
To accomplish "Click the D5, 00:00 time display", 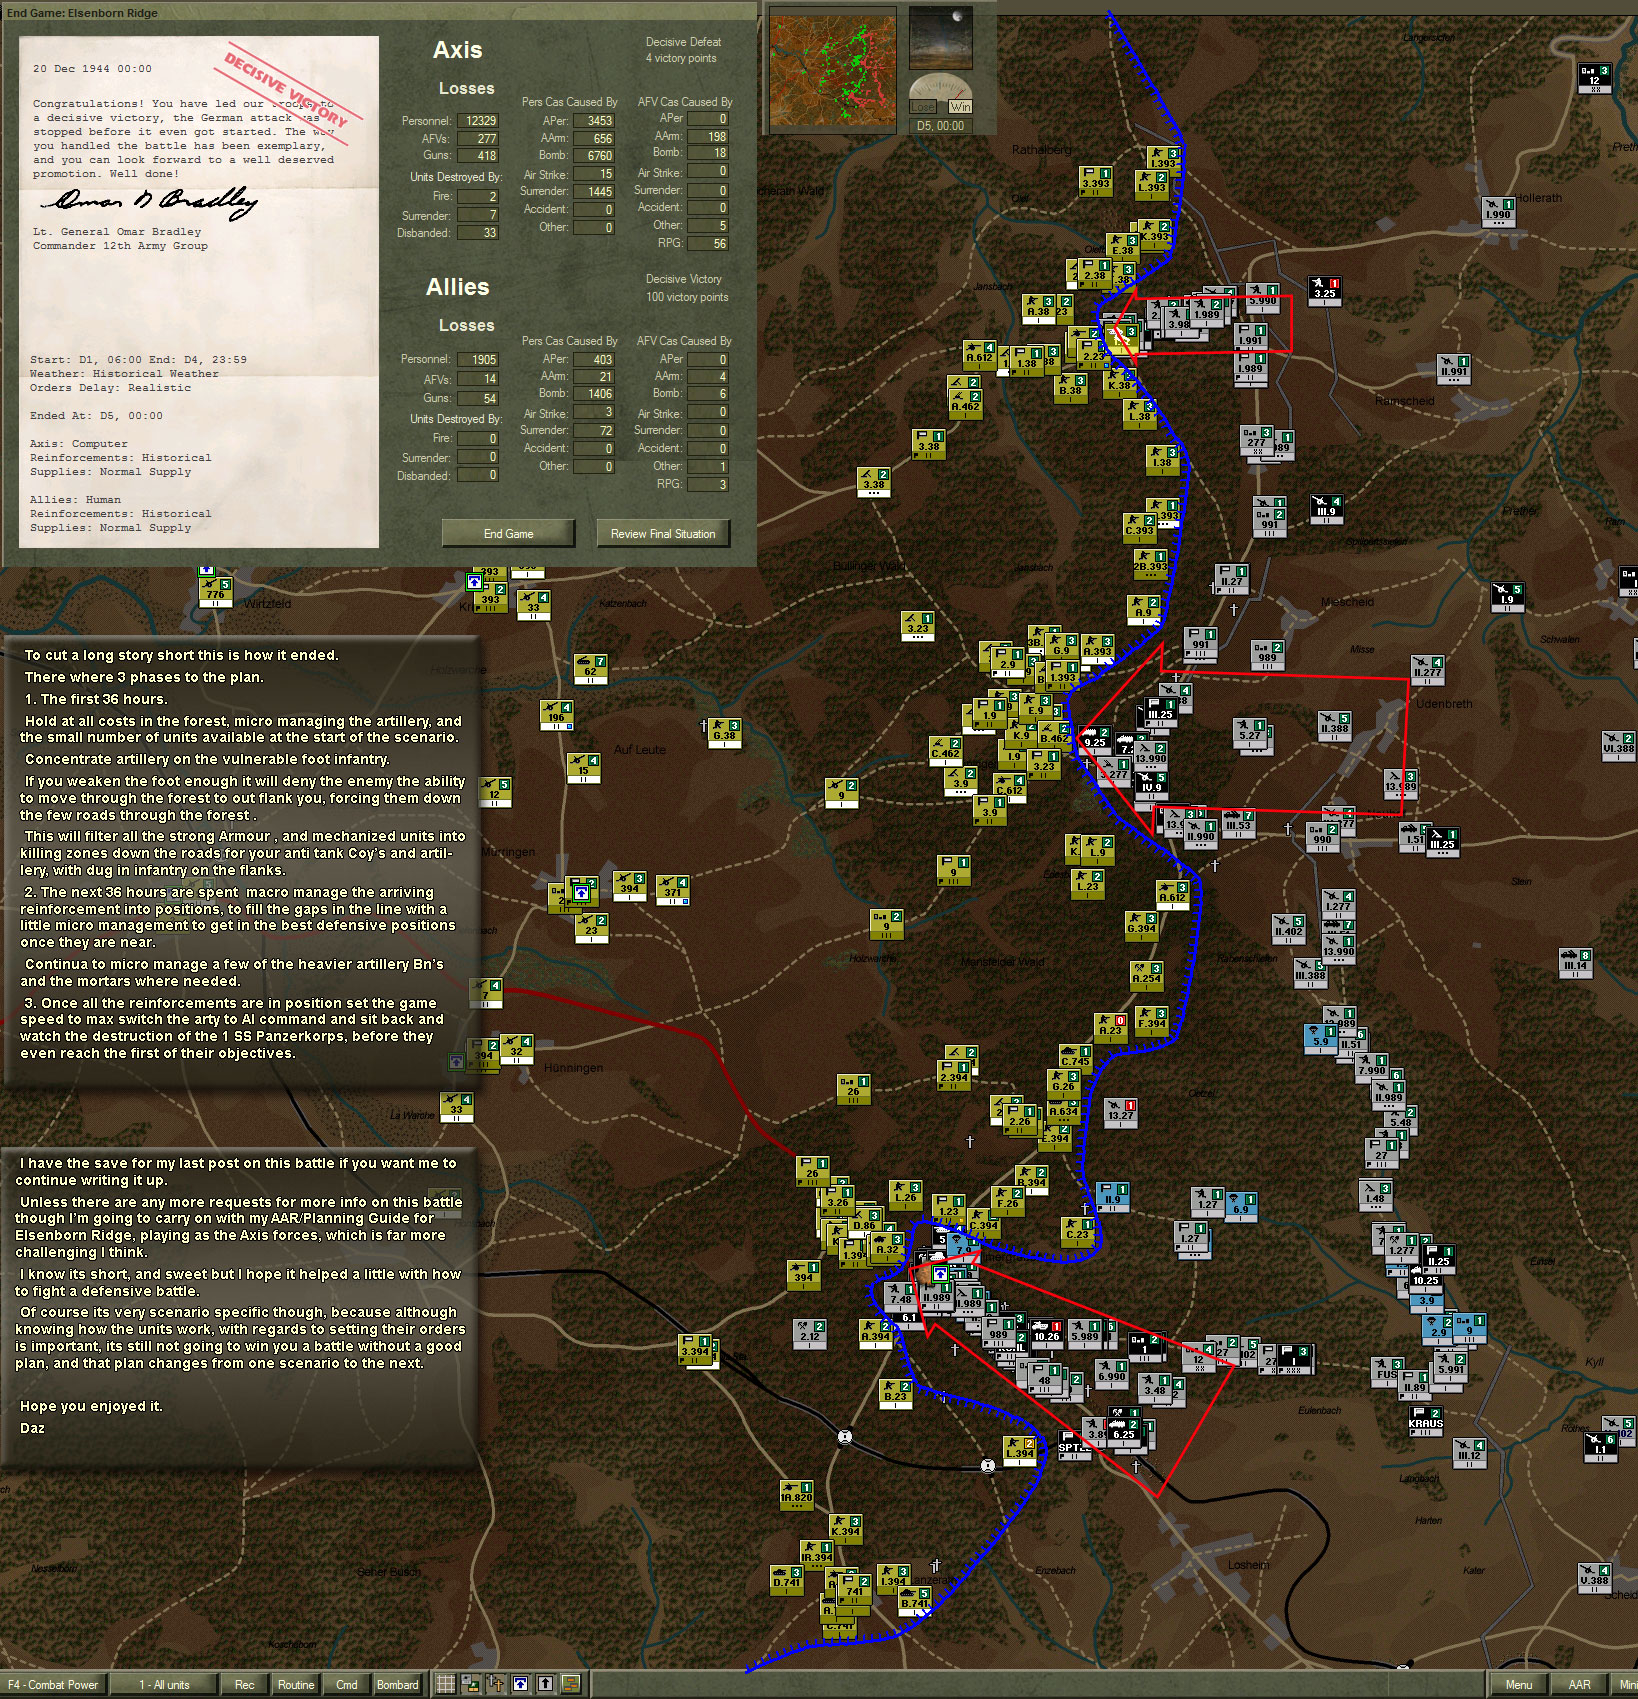I will 940,126.
